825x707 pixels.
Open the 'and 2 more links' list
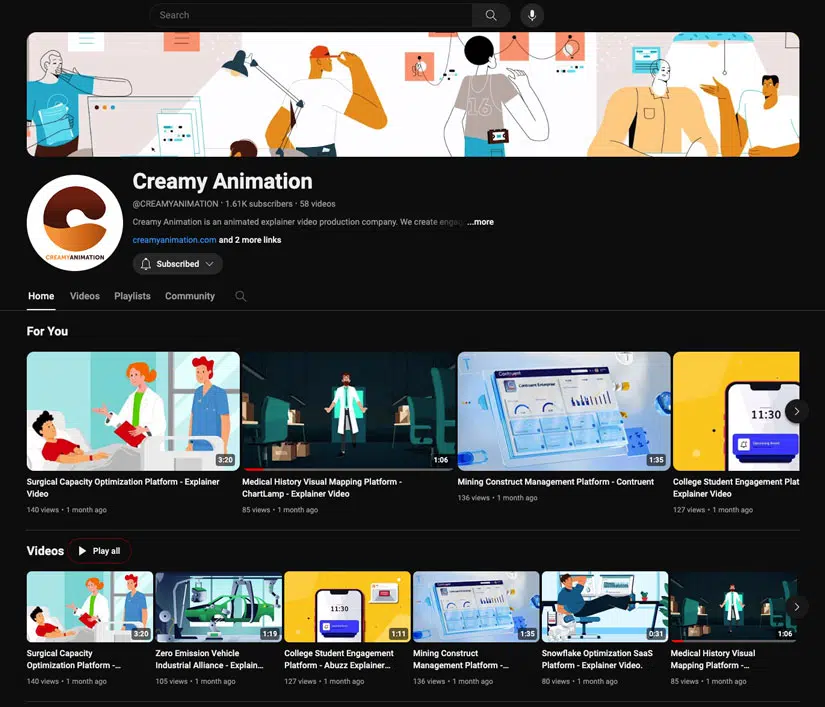(x=250, y=240)
